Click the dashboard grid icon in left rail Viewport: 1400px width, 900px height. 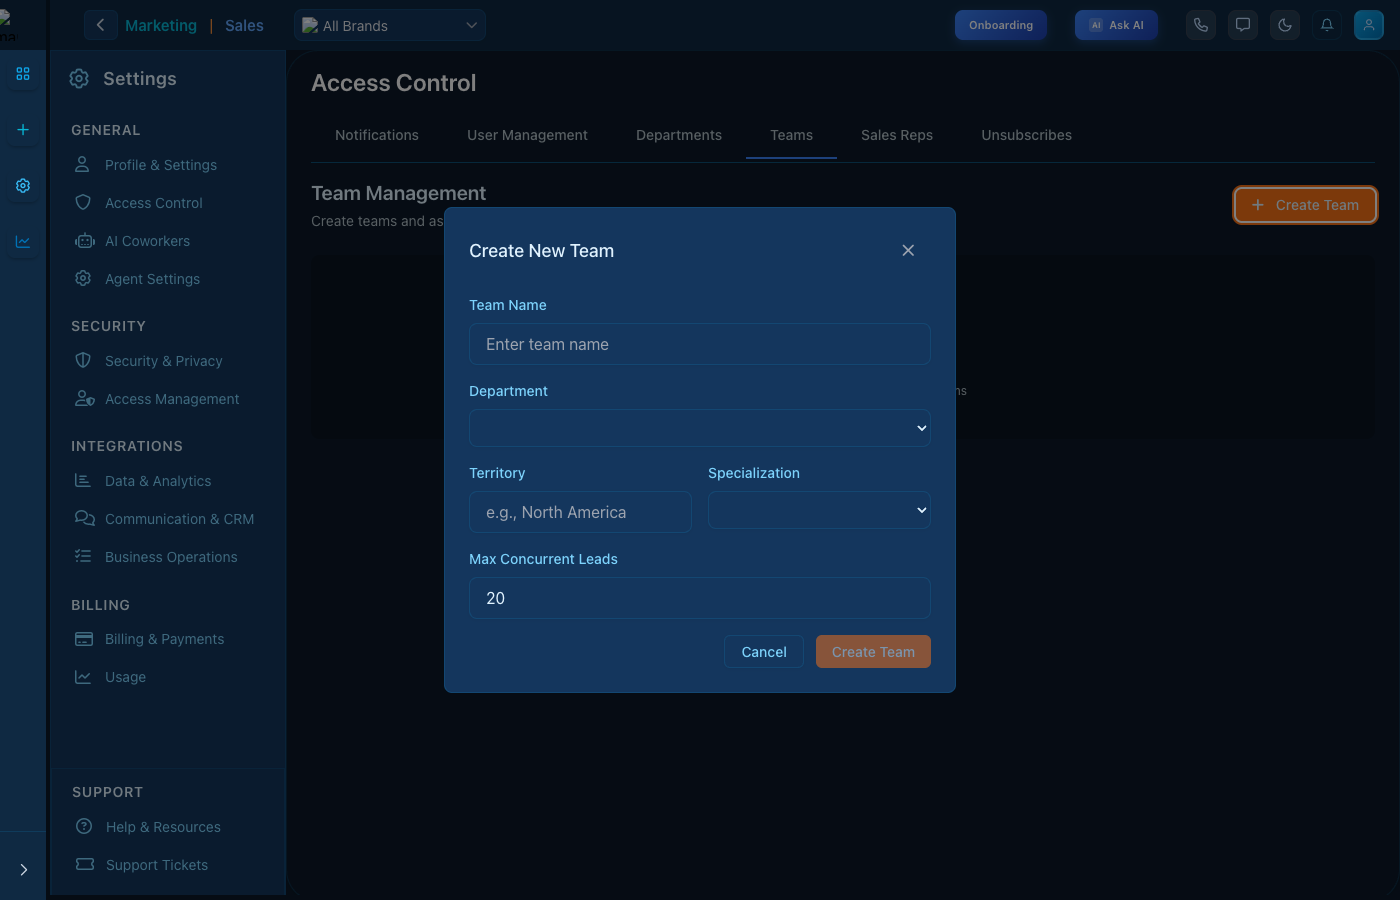tap(23, 74)
